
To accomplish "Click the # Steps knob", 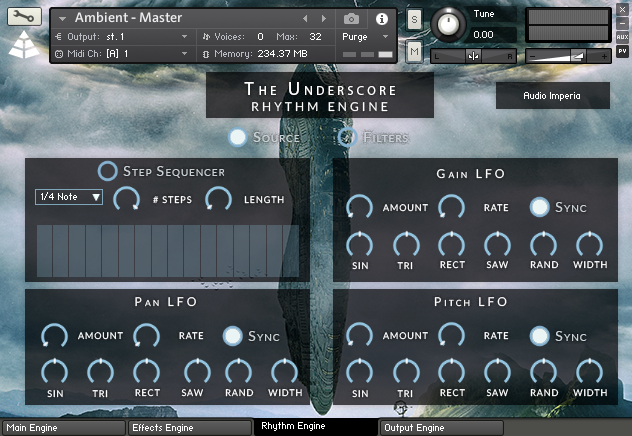I will point(127,199).
